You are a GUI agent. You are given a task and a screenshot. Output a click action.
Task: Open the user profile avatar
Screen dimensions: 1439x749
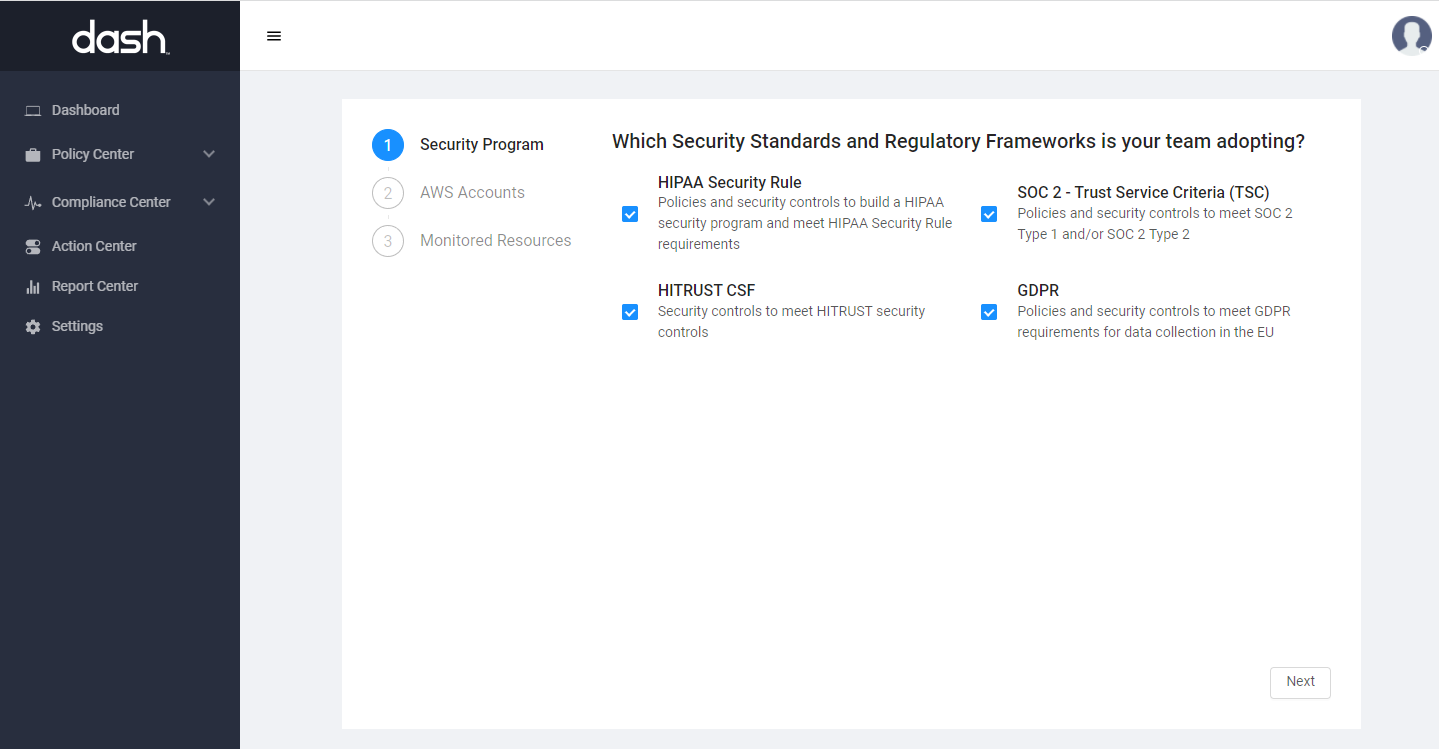pyautogui.click(x=1411, y=36)
